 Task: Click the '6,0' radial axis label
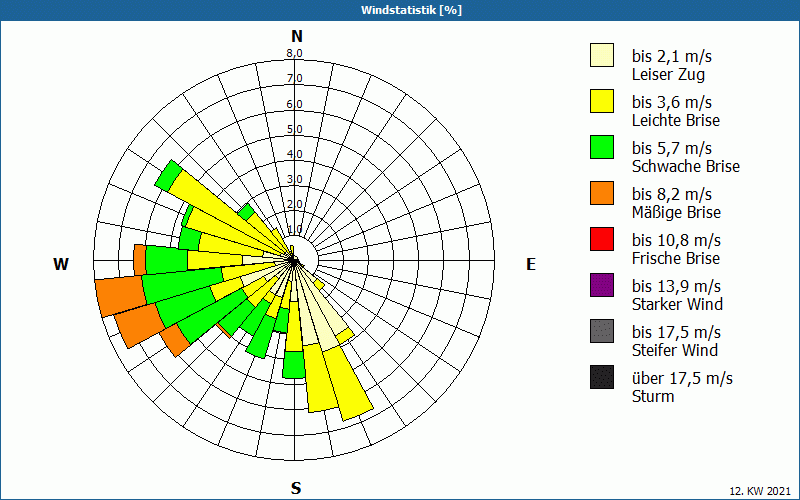click(x=295, y=104)
